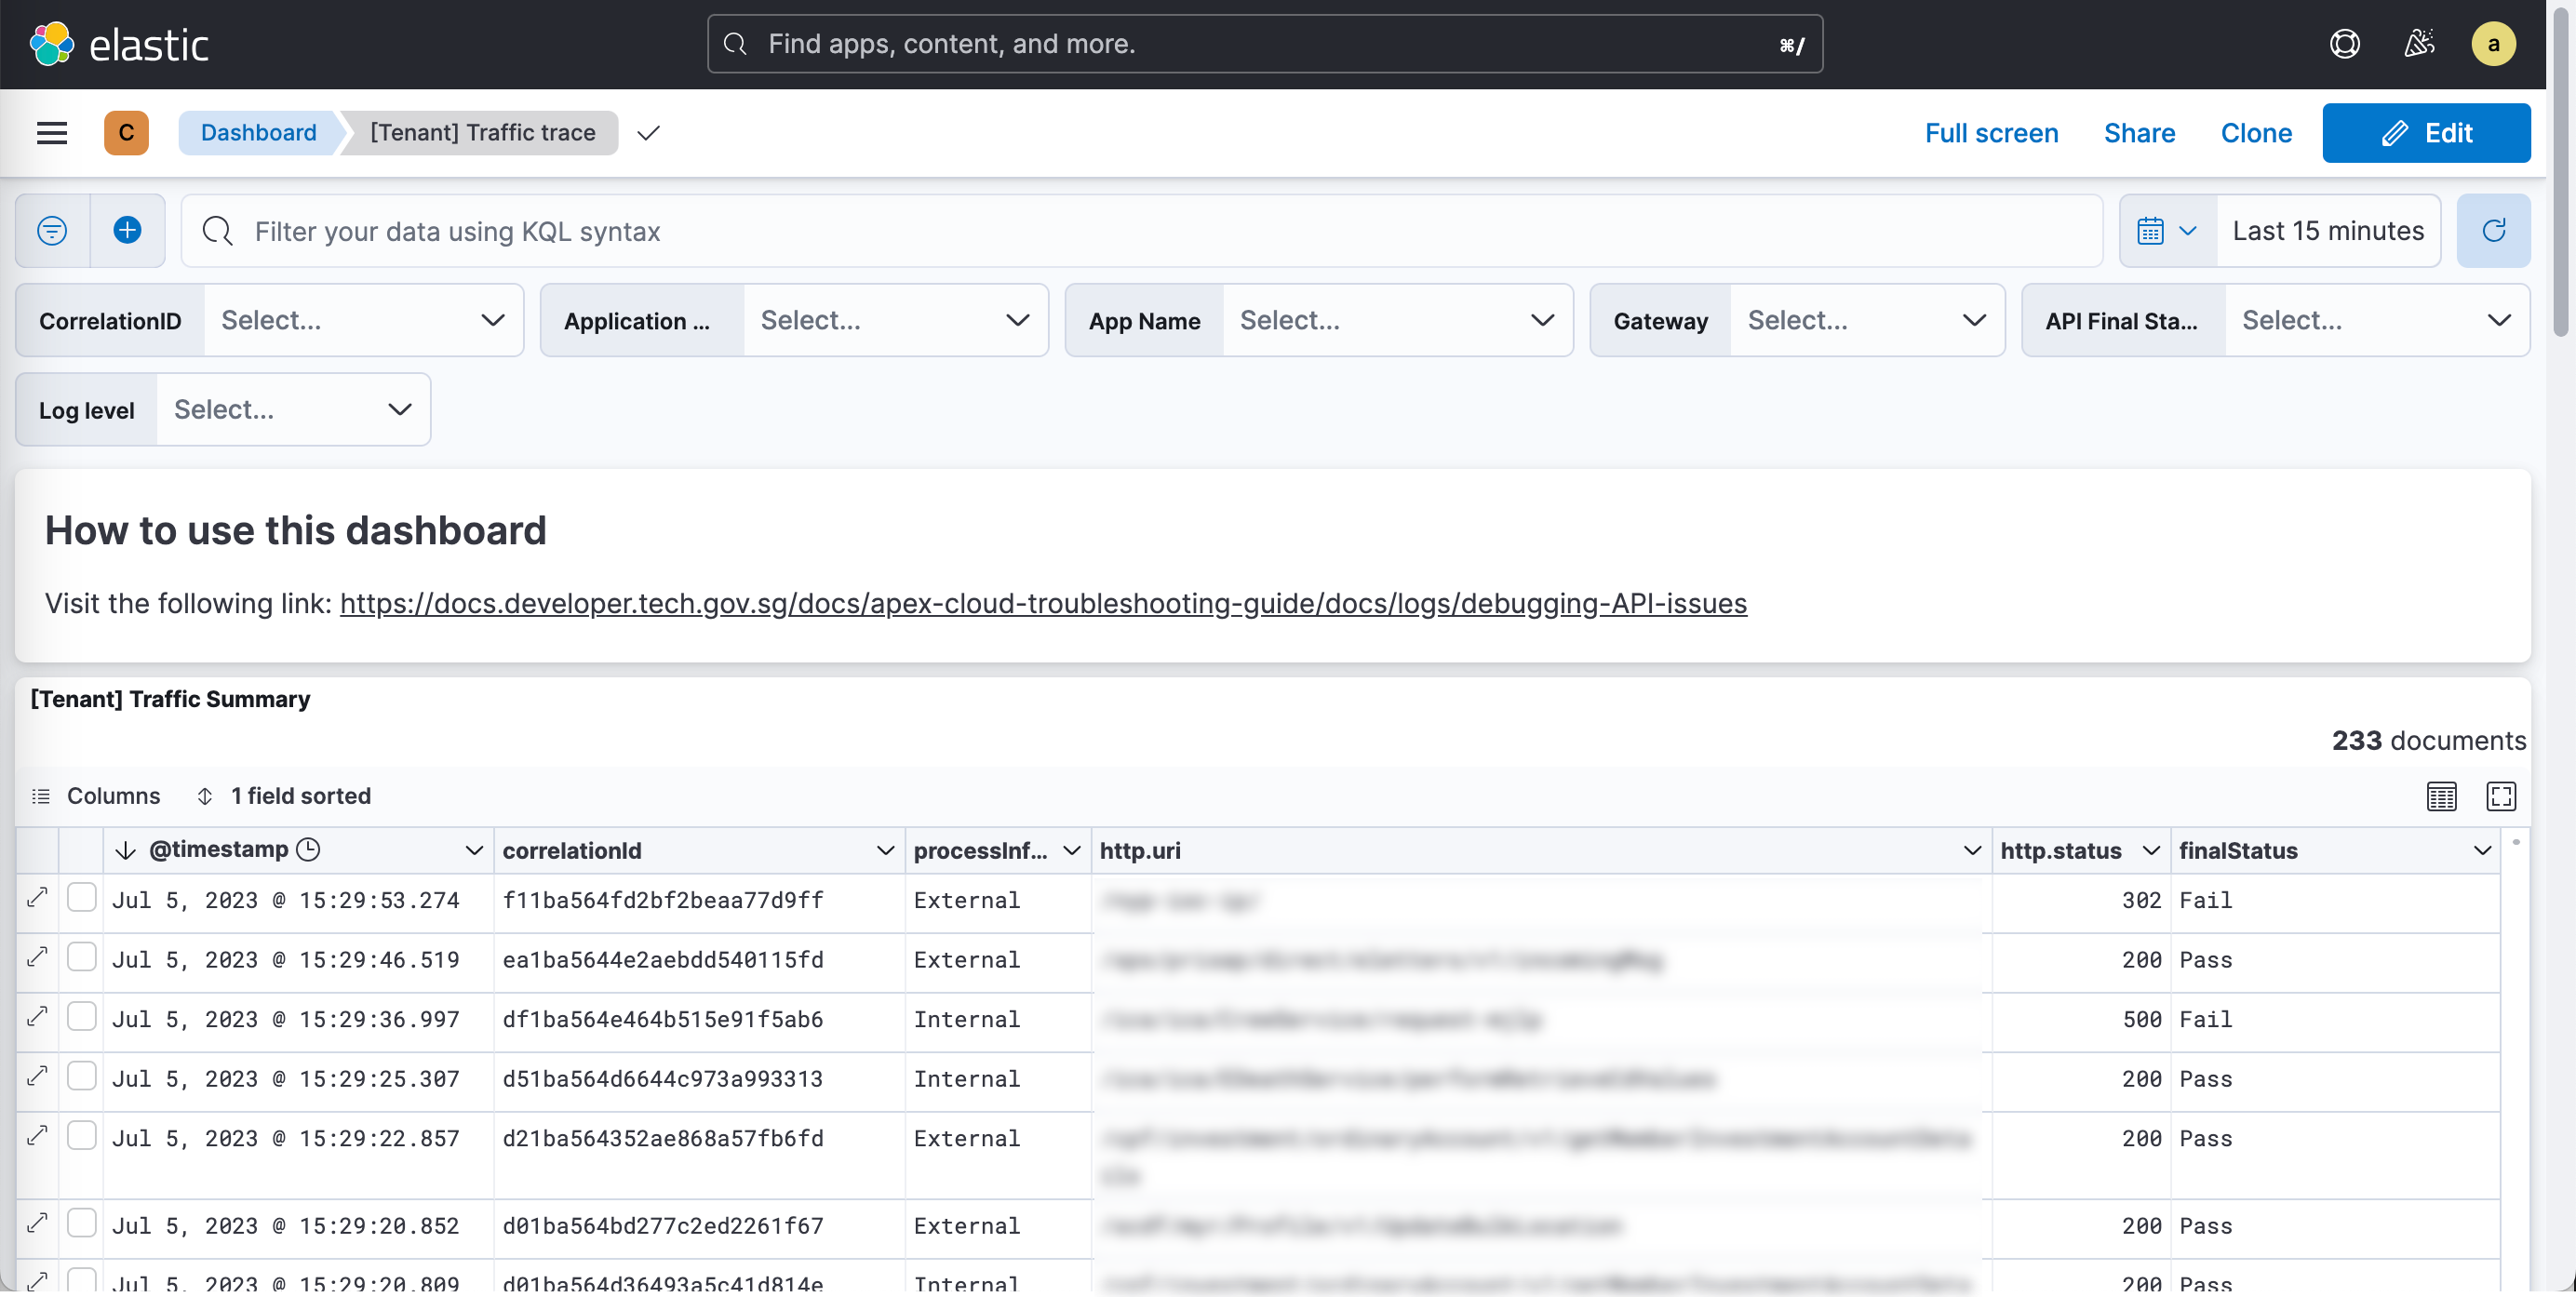Open the news feed party-popper icon
Screen dimensions: 2576x1297
(2420, 43)
